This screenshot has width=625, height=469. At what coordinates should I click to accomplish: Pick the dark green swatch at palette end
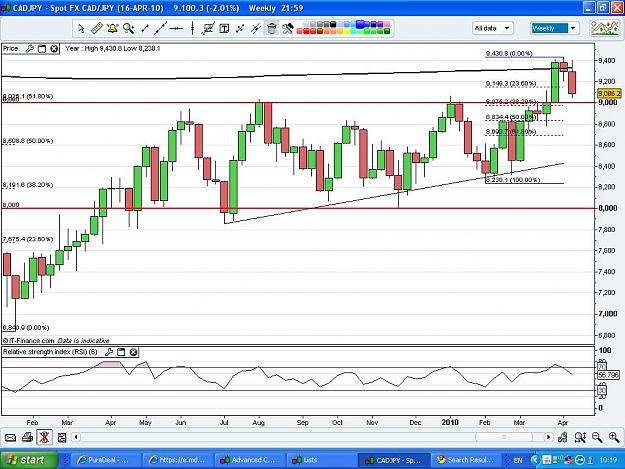pos(387,31)
